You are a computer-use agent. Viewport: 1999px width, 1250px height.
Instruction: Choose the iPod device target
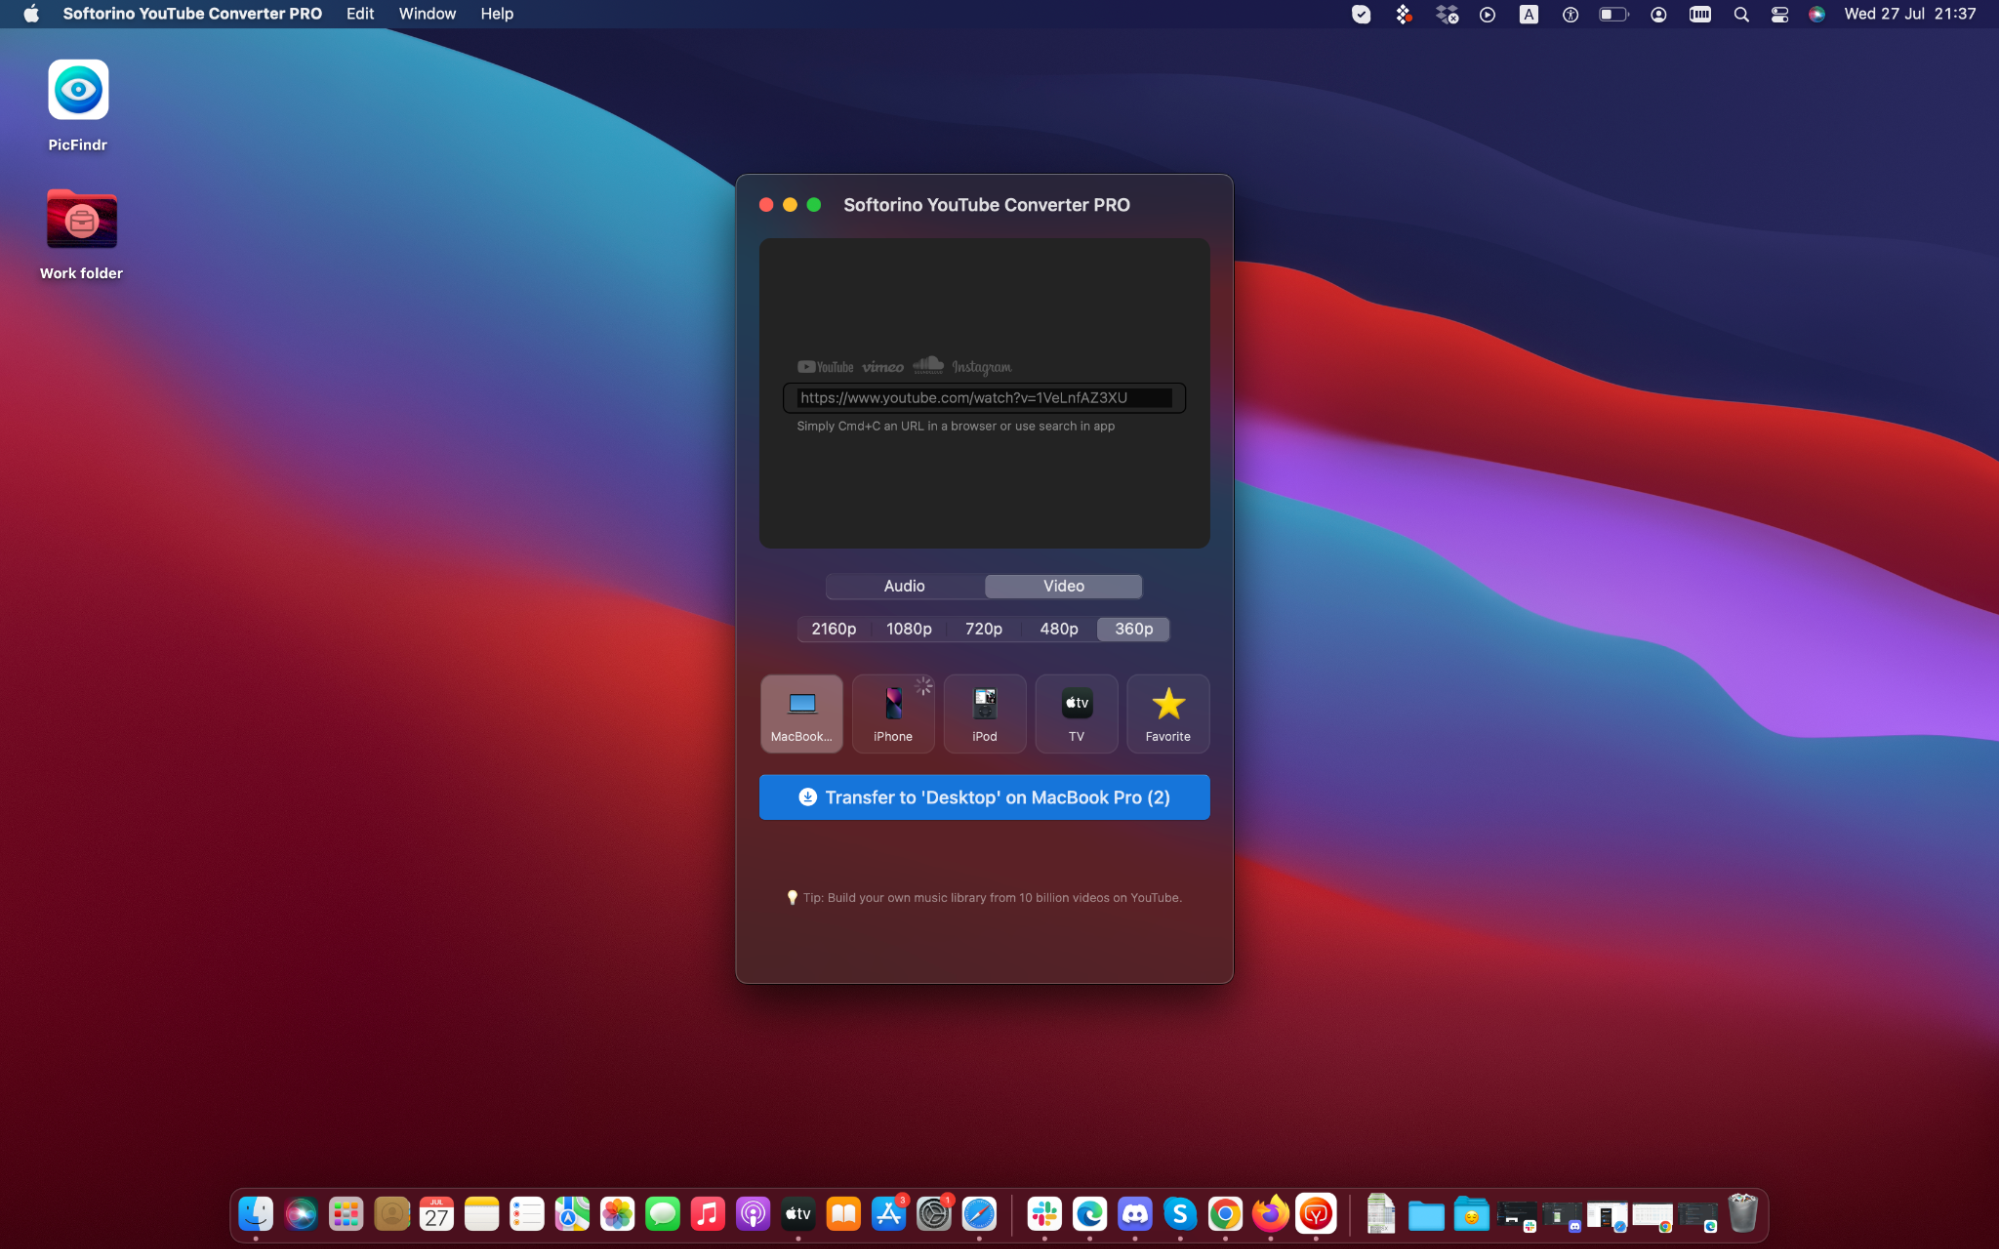pos(984,713)
